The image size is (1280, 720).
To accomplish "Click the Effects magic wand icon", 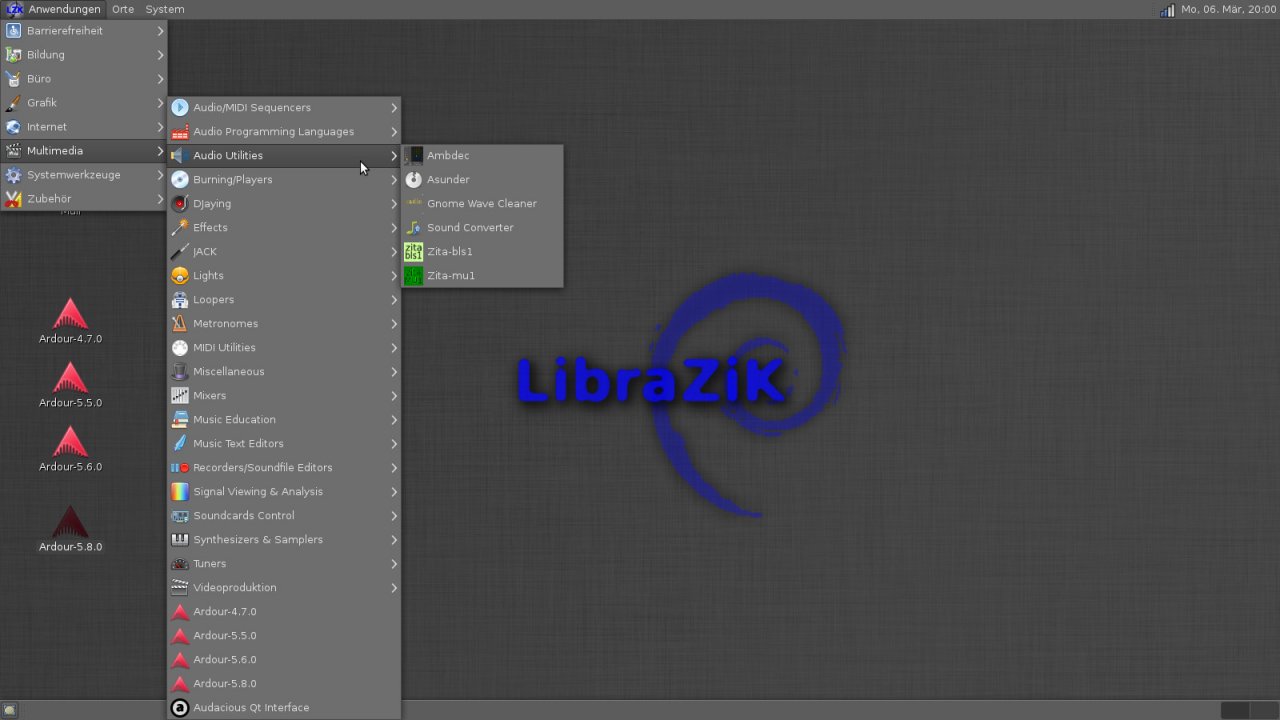I will coord(180,228).
